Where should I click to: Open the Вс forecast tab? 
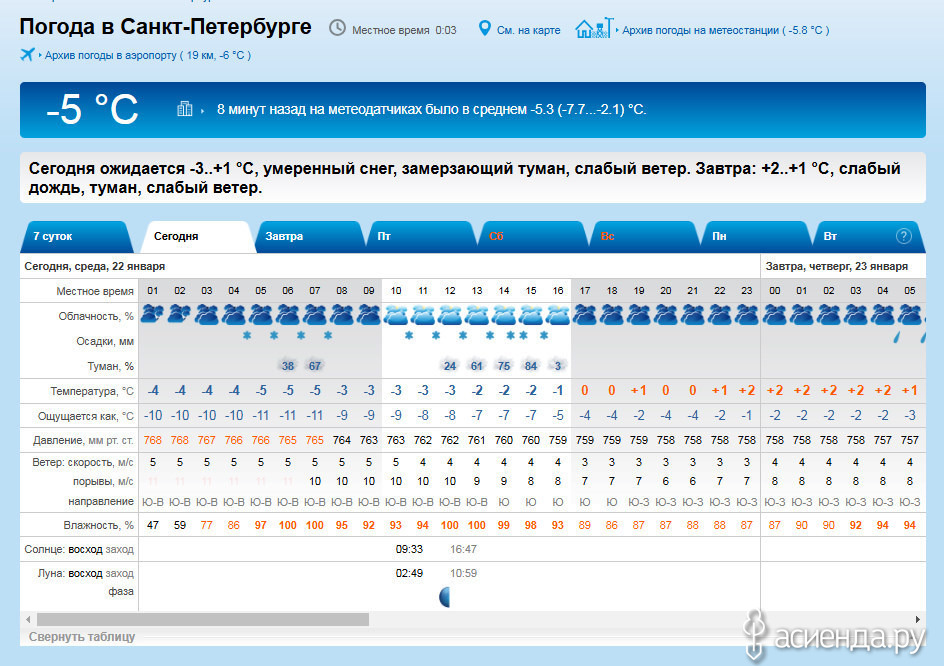click(x=644, y=237)
